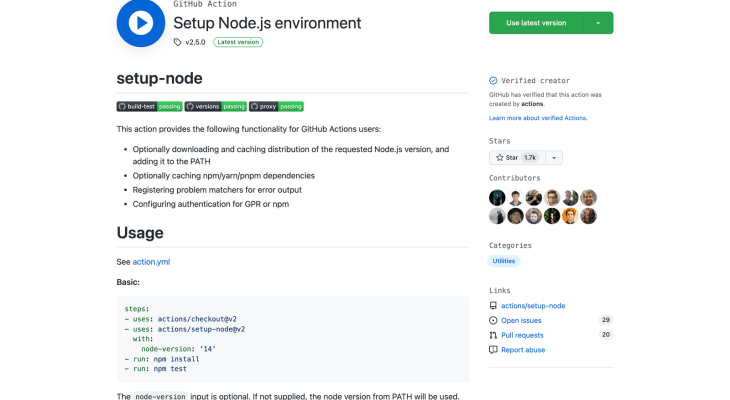View Open issues link

pos(521,320)
